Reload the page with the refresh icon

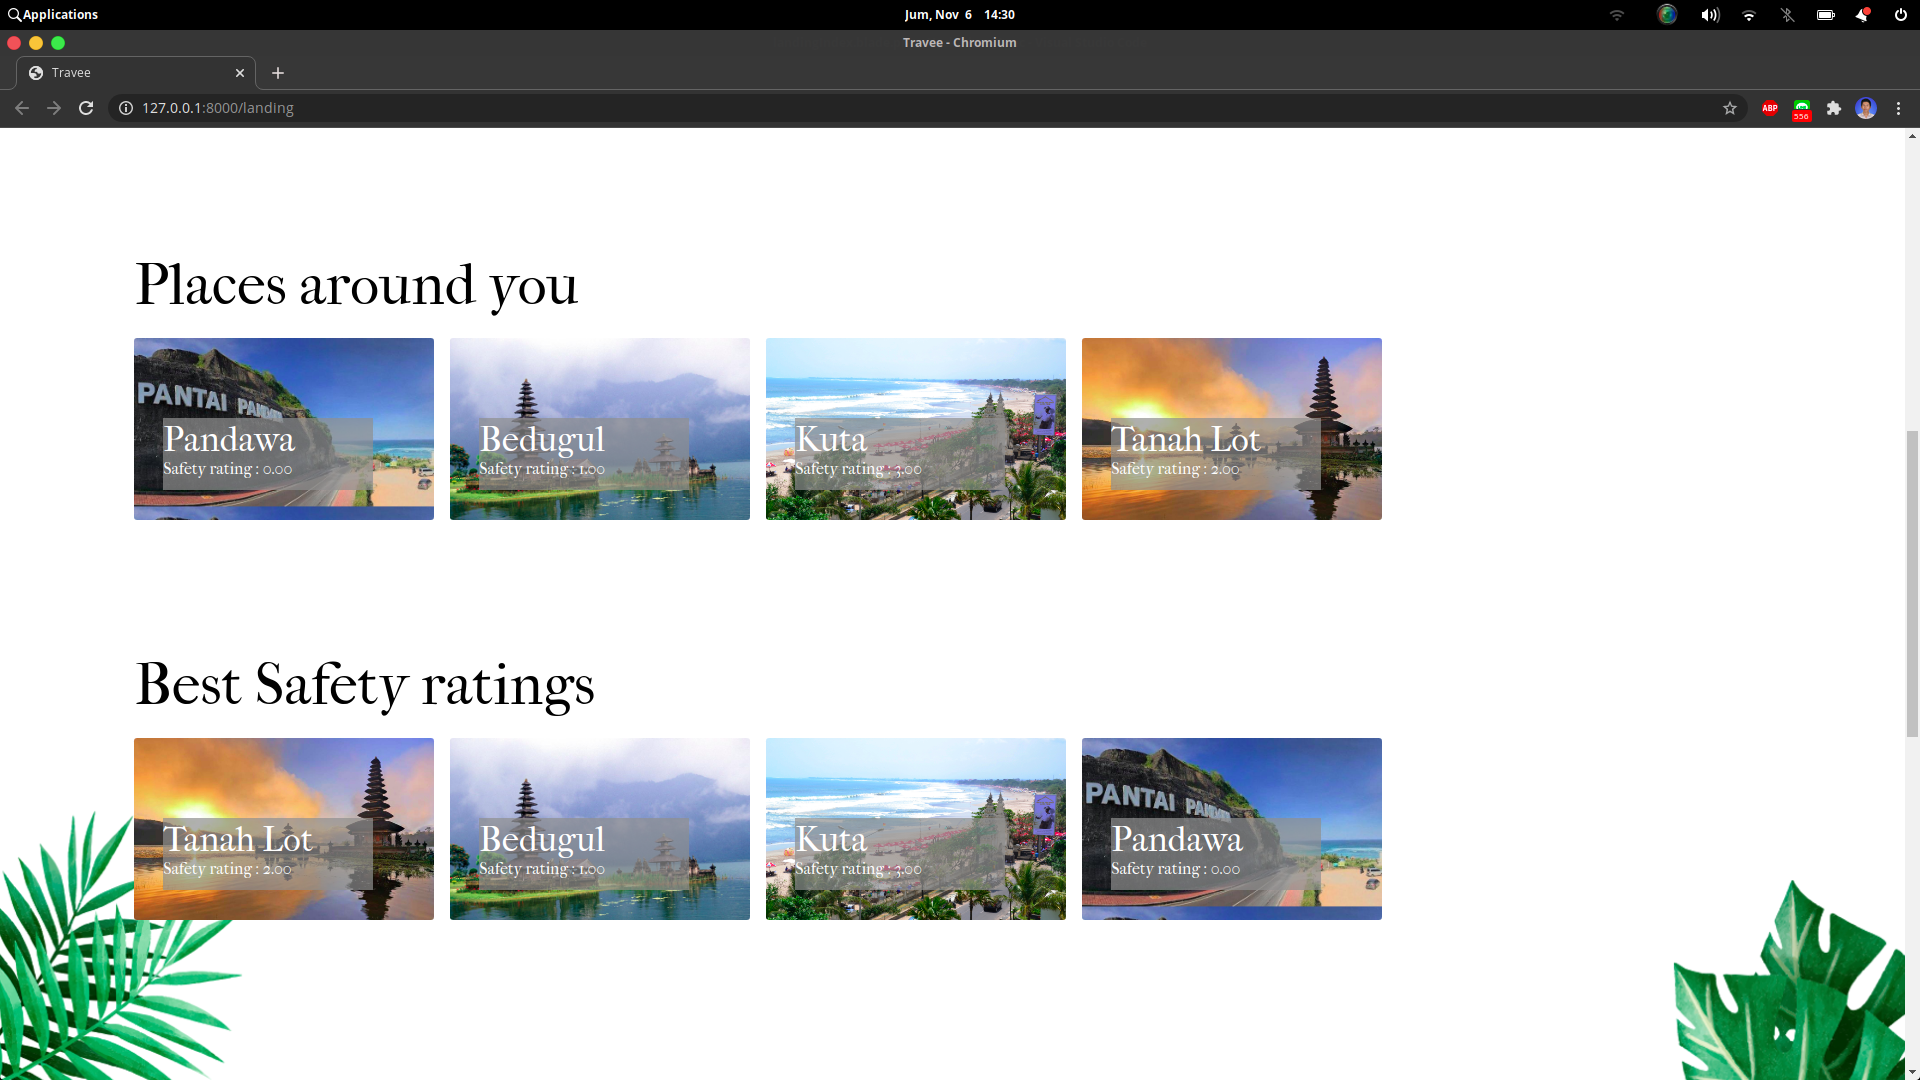coord(86,108)
